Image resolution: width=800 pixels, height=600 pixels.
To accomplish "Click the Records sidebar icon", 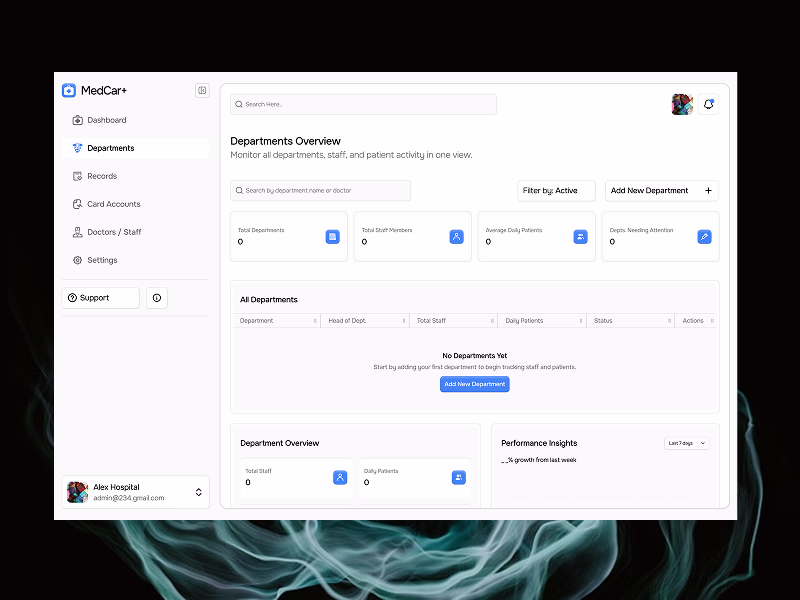I will 78,176.
